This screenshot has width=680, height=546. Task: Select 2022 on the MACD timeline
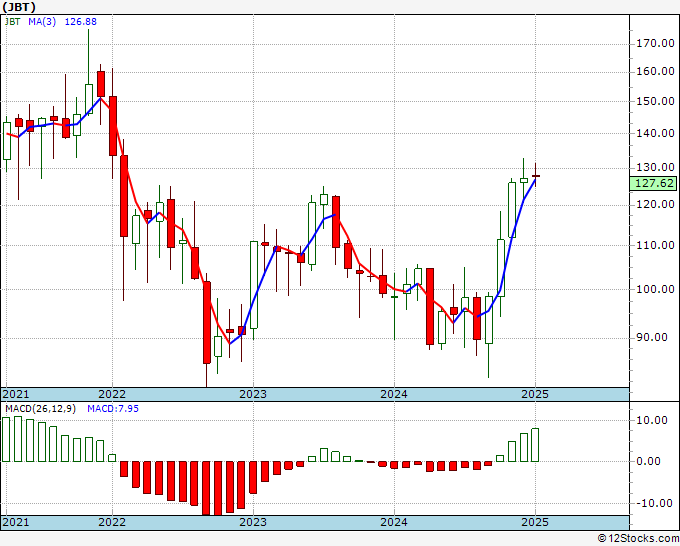(x=112, y=522)
